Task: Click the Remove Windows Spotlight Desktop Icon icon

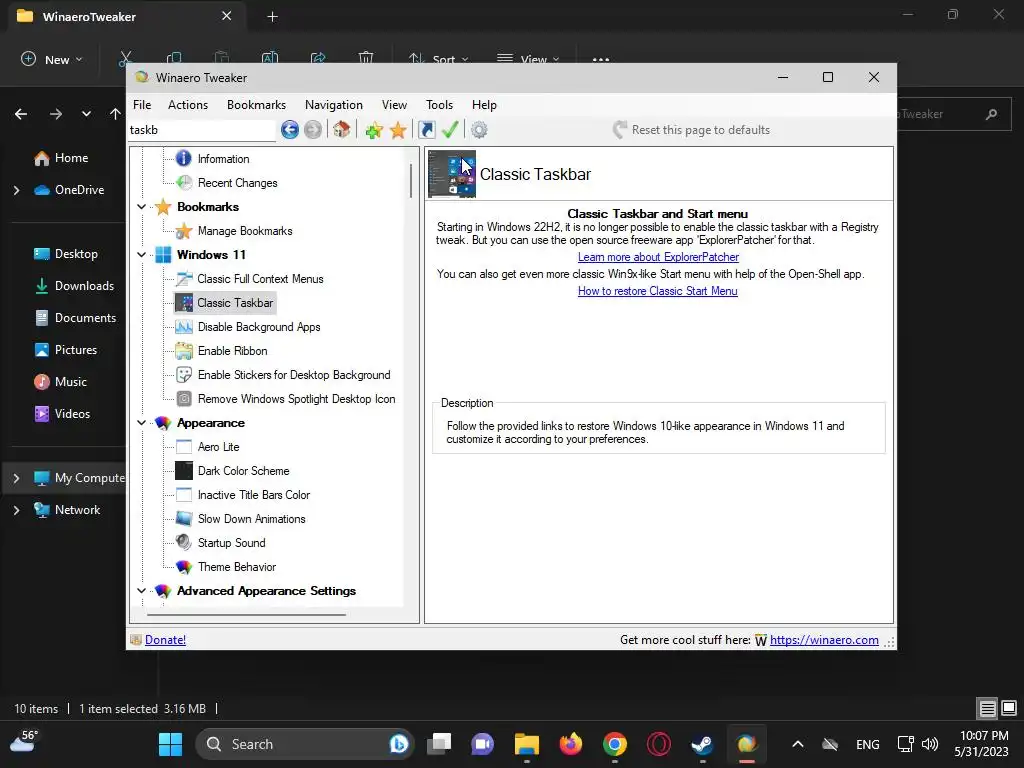Action: pyautogui.click(x=184, y=399)
